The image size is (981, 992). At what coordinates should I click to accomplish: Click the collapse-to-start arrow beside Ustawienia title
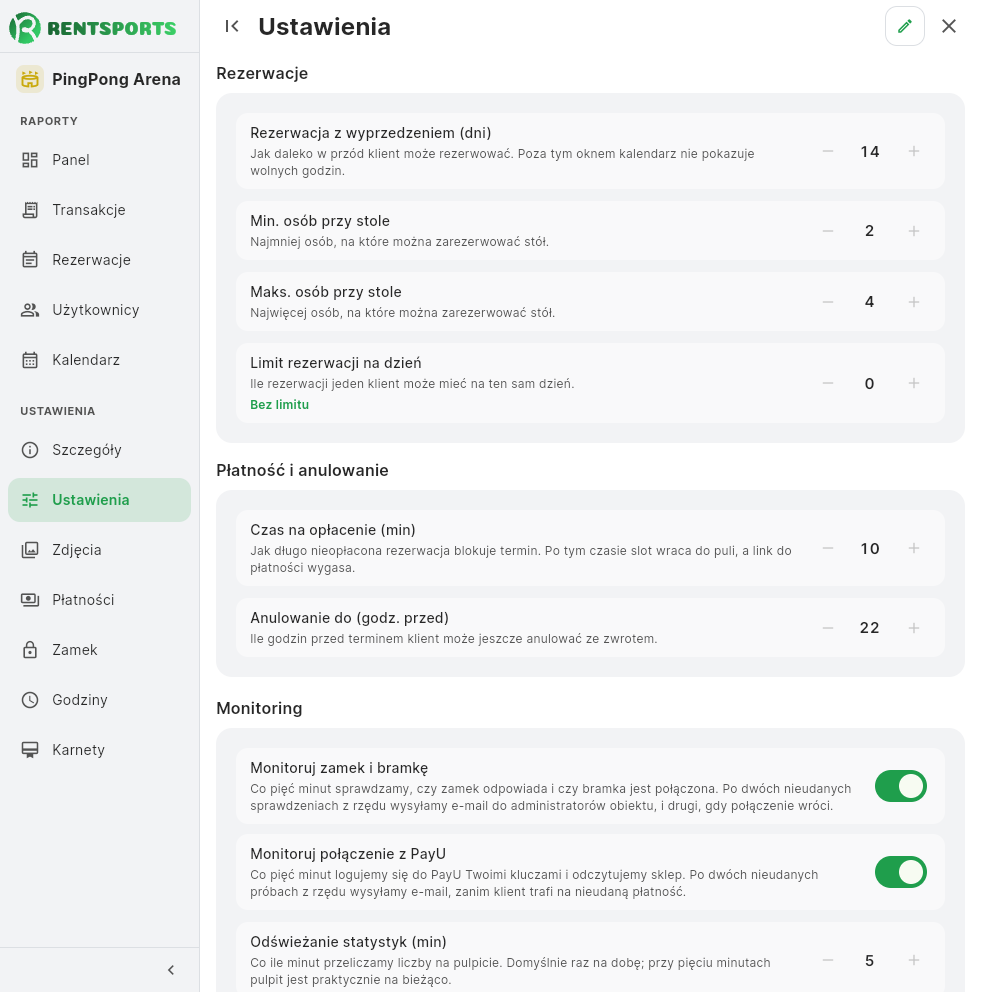pos(232,26)
